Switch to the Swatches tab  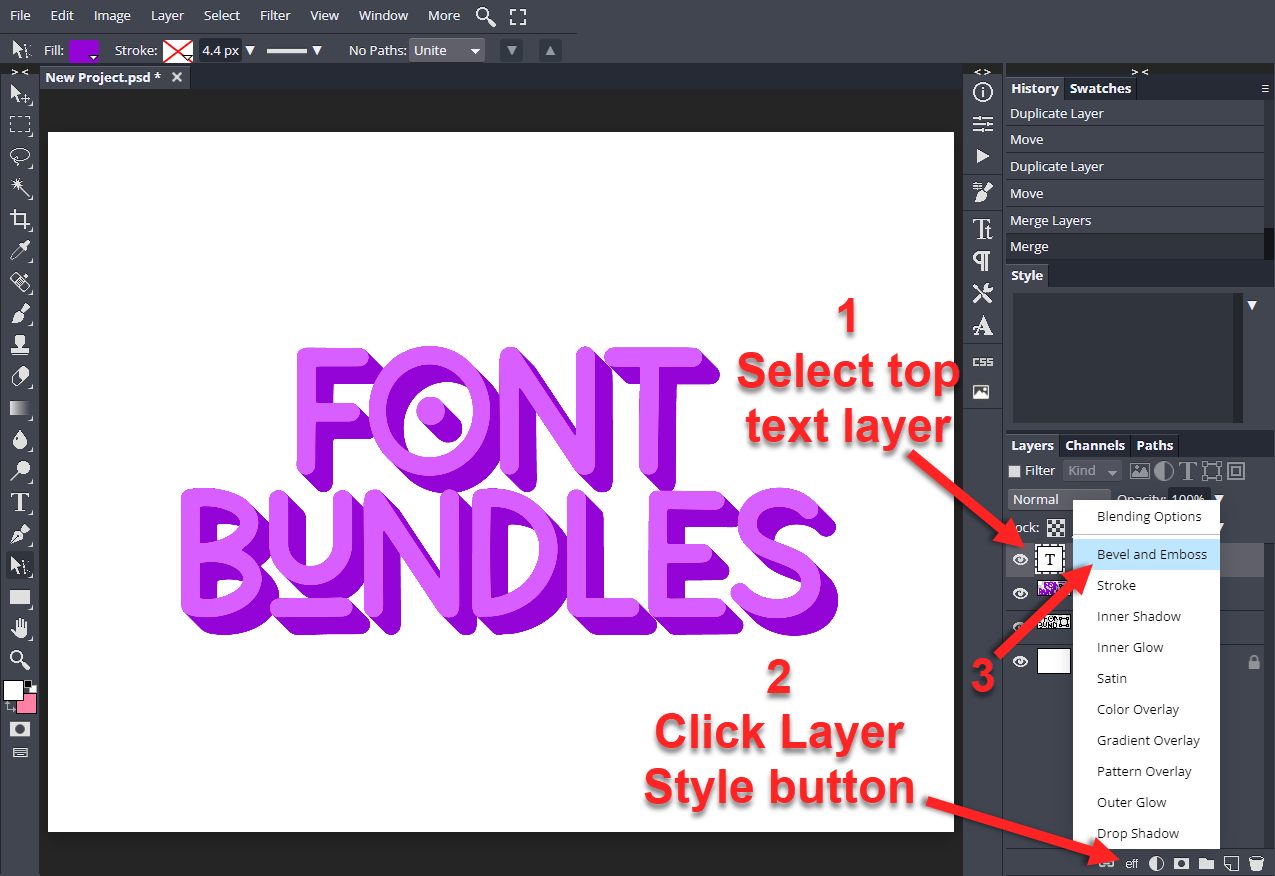coord(1100,89)
